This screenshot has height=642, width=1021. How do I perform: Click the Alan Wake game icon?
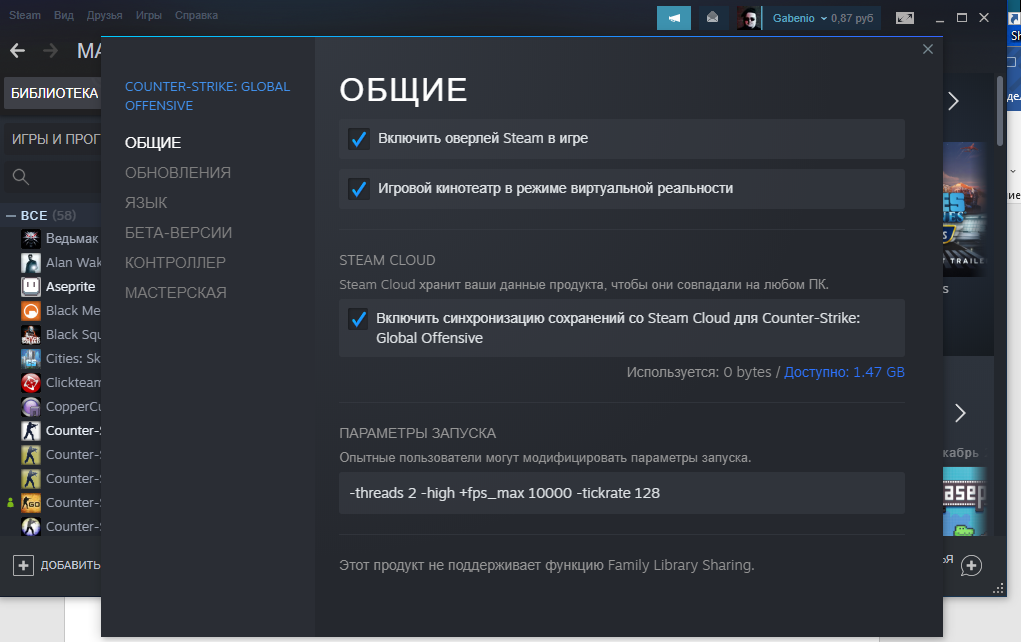(x=31, y=263)
